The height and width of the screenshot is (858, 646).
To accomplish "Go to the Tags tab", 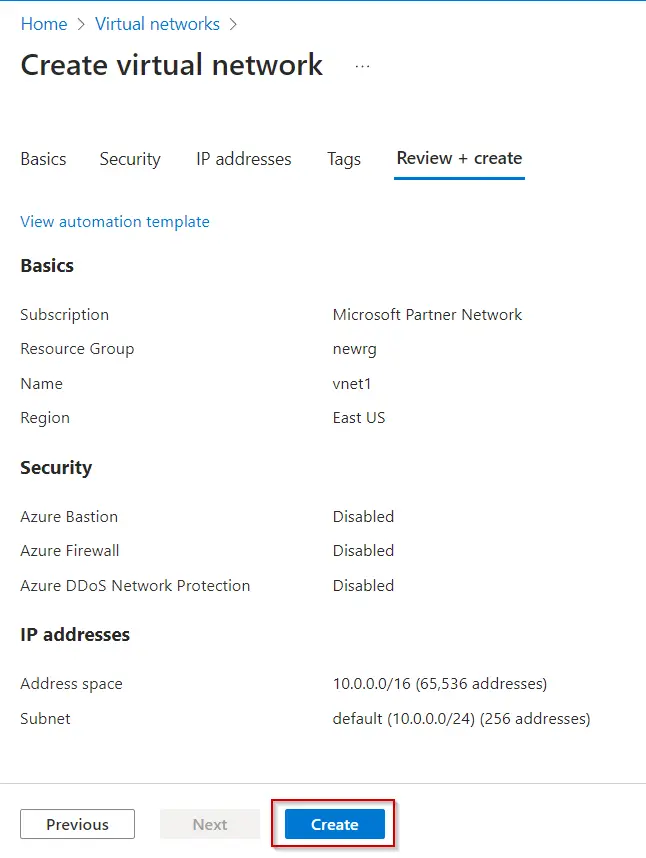I will [344, 159].
